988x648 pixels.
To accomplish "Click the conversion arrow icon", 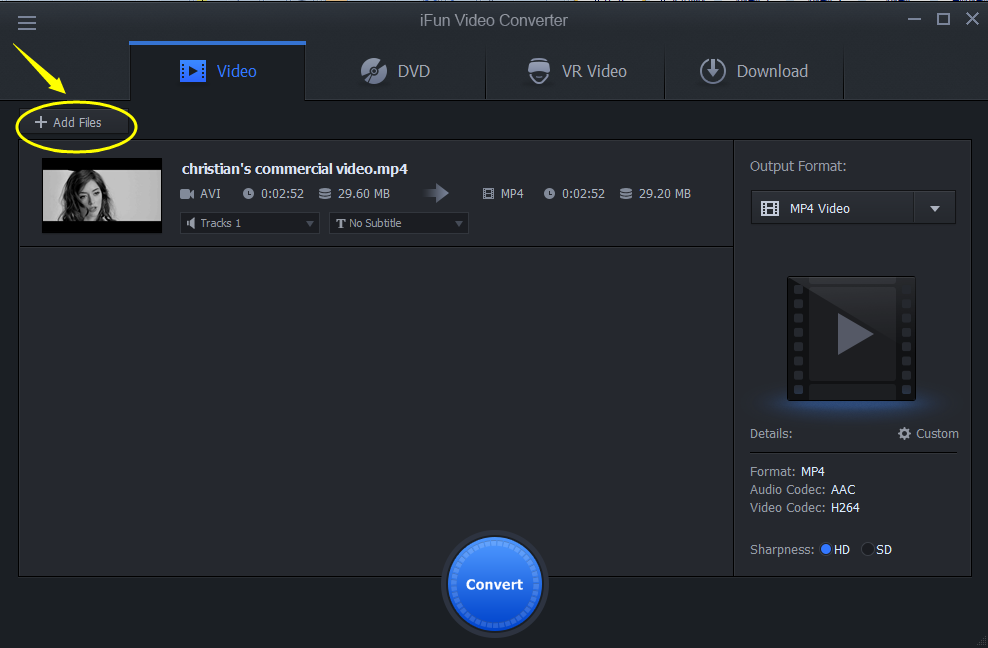I will (436, 193).
